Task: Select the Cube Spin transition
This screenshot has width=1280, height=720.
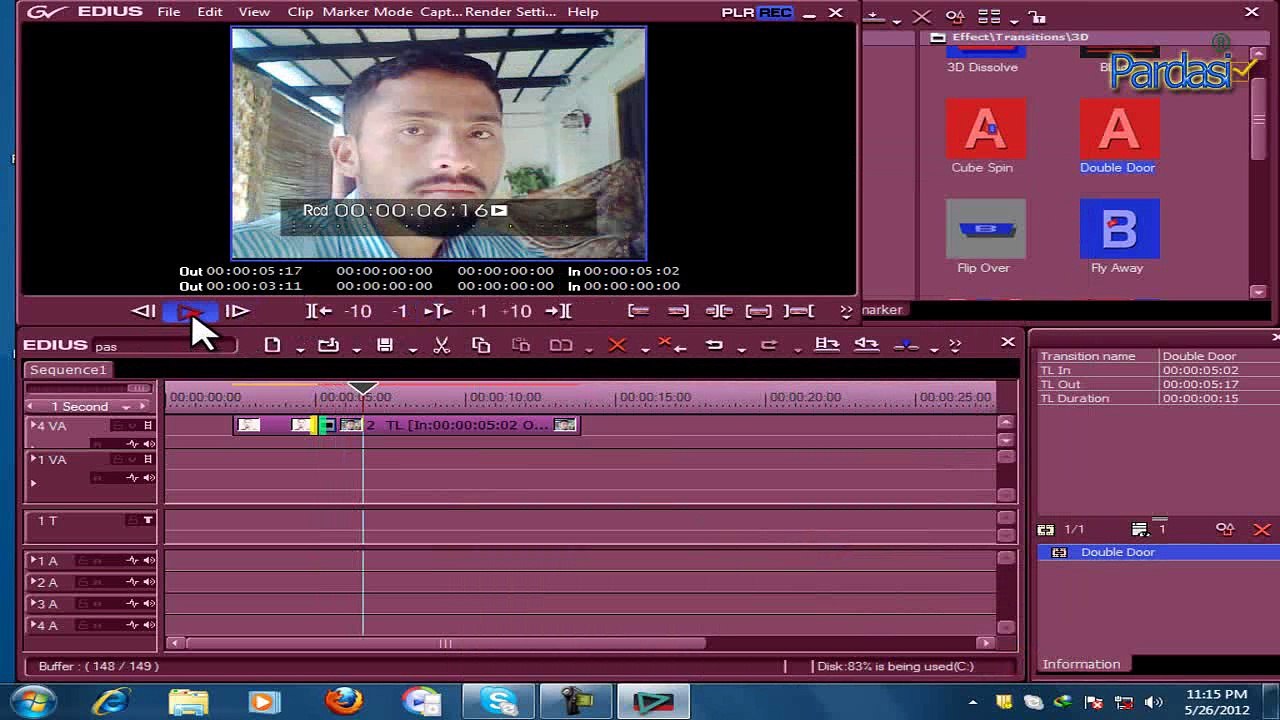Action: pyautogui.click(x=985, y=136)
